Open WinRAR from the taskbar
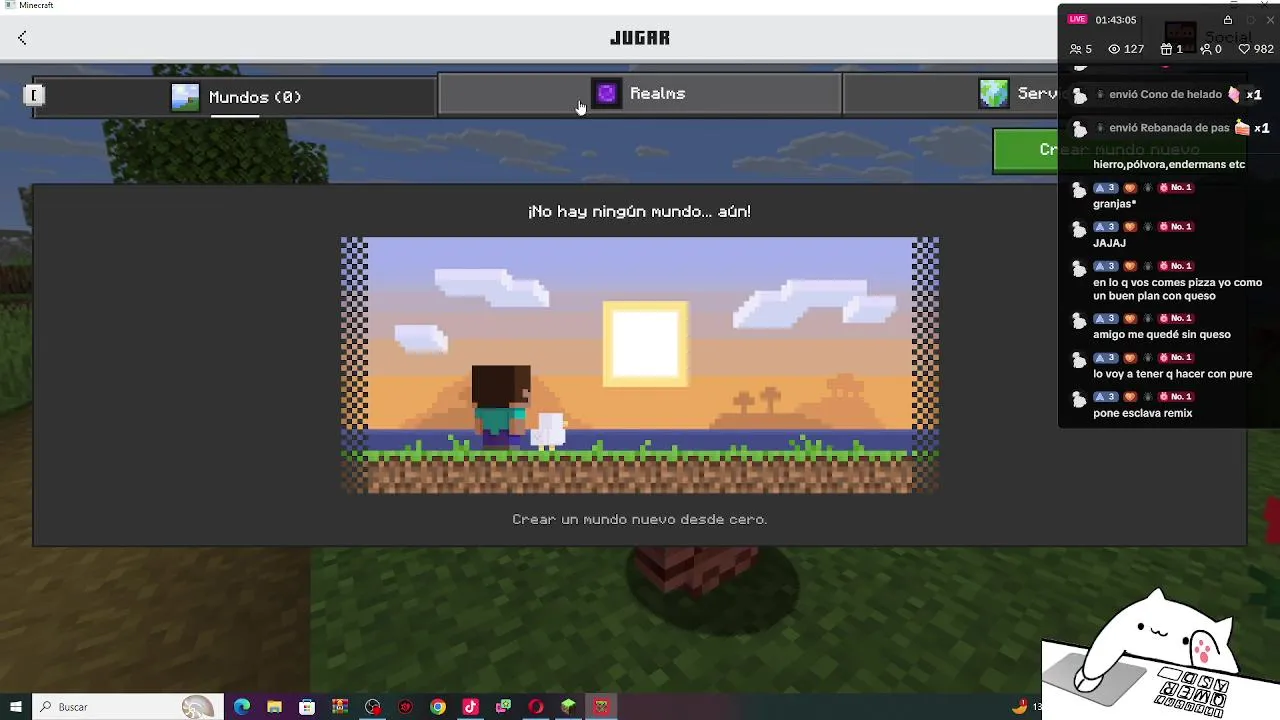The height and width of the screenshot is (720, 1280). coord(340,707)
